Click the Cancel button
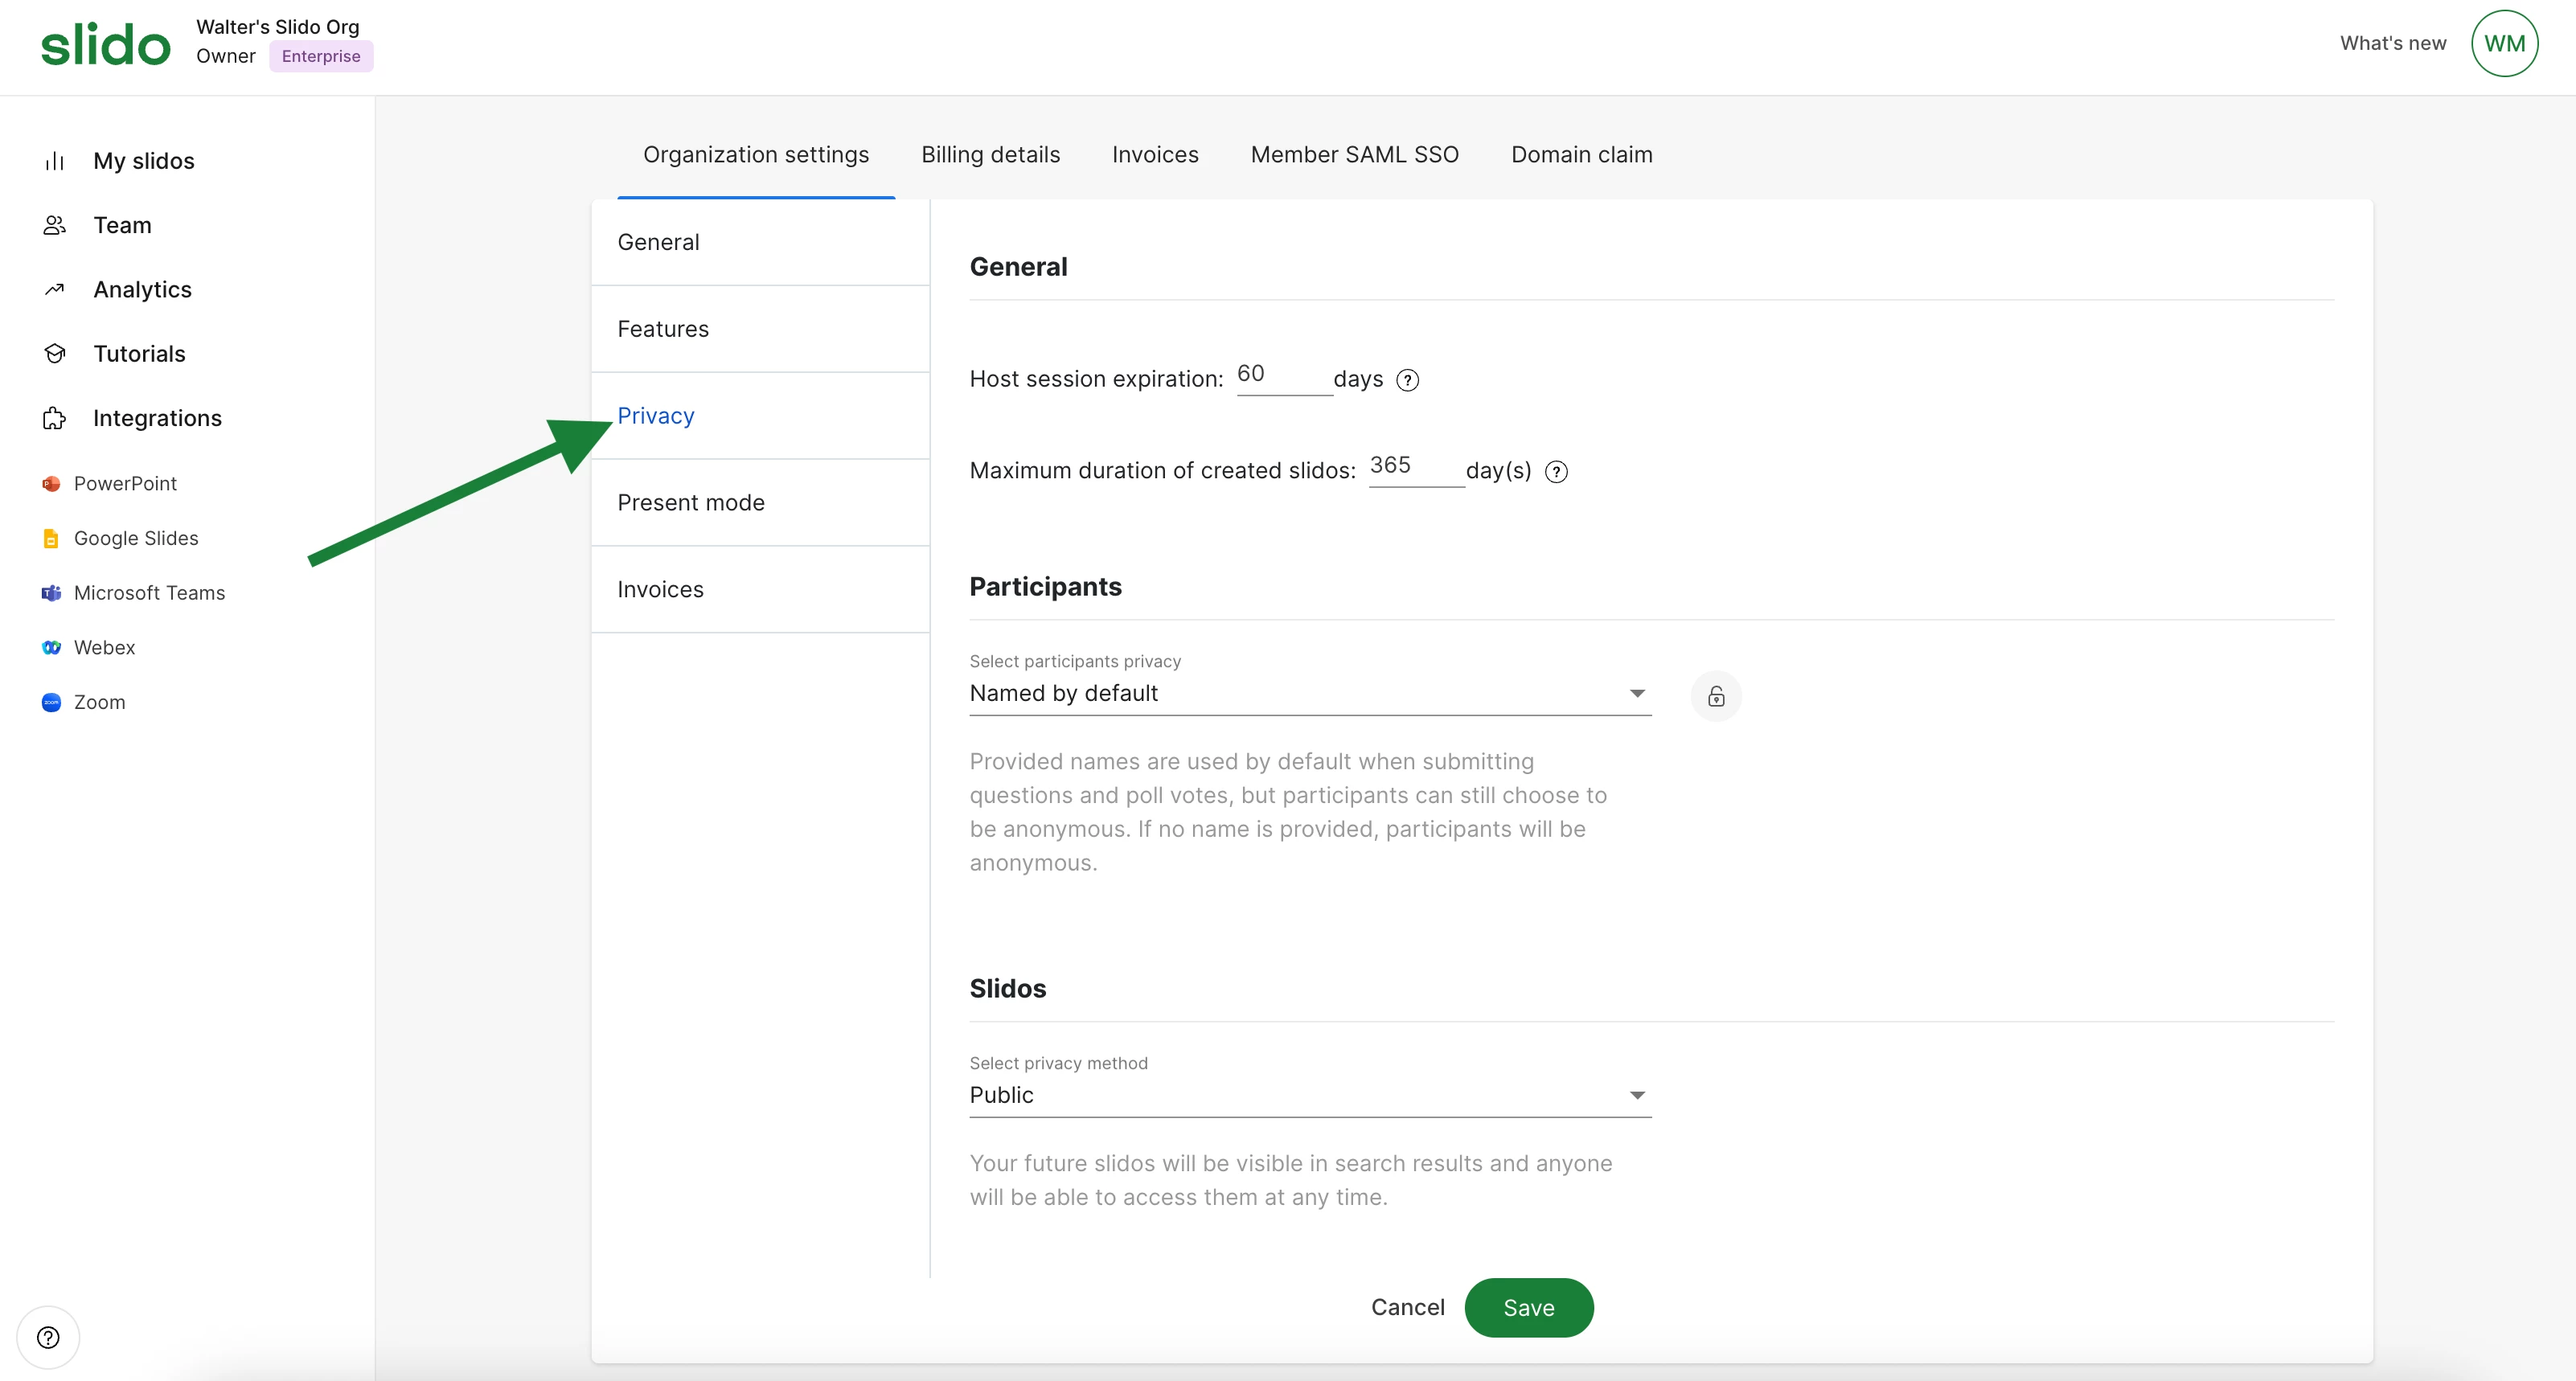2576x1381 pixels. point(1407,1307)
